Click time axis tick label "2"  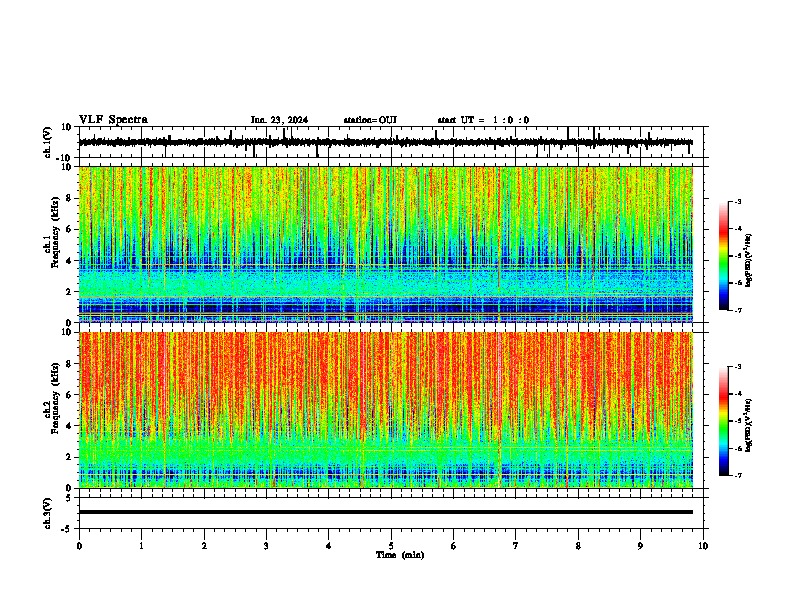[x=204, y=546]
